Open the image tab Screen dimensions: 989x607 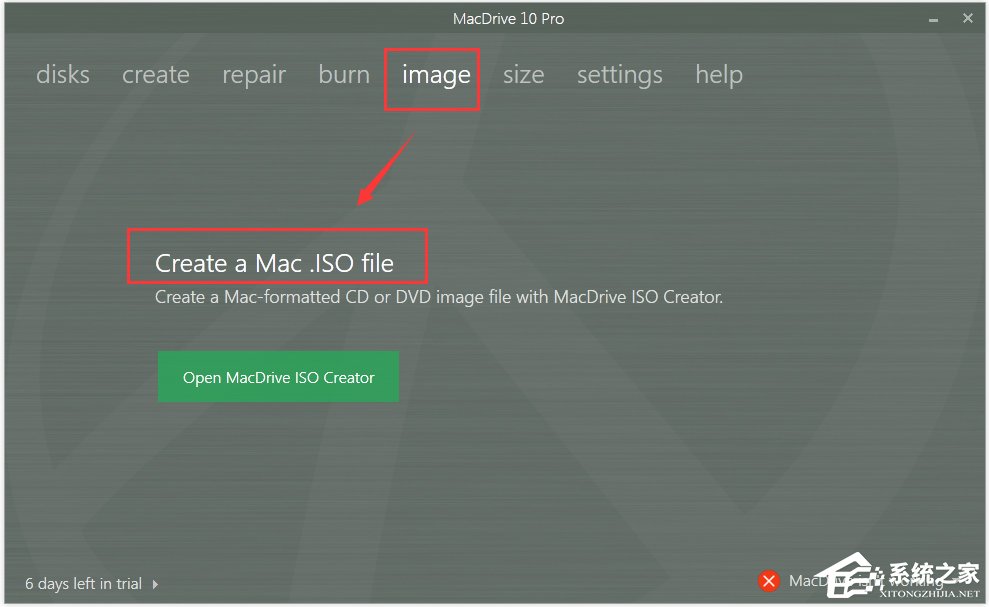click(436, 76)
